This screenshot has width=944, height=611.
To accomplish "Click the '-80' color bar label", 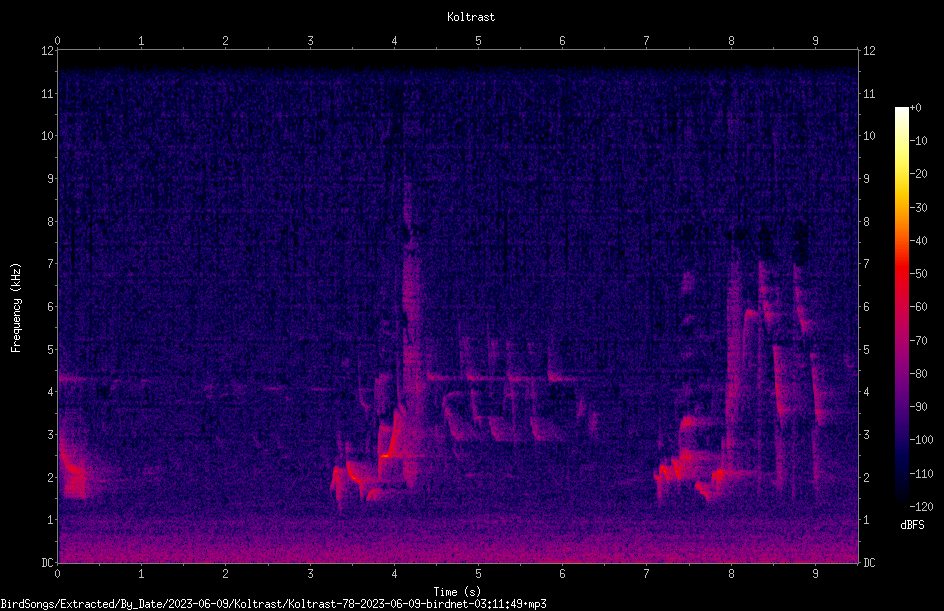I will (919, 374).
